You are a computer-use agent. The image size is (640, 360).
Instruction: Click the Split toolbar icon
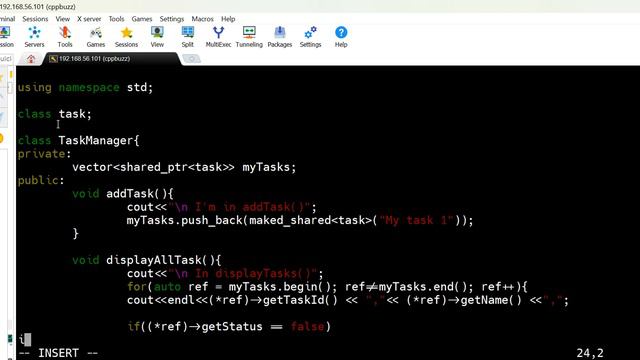pos(188,37)
